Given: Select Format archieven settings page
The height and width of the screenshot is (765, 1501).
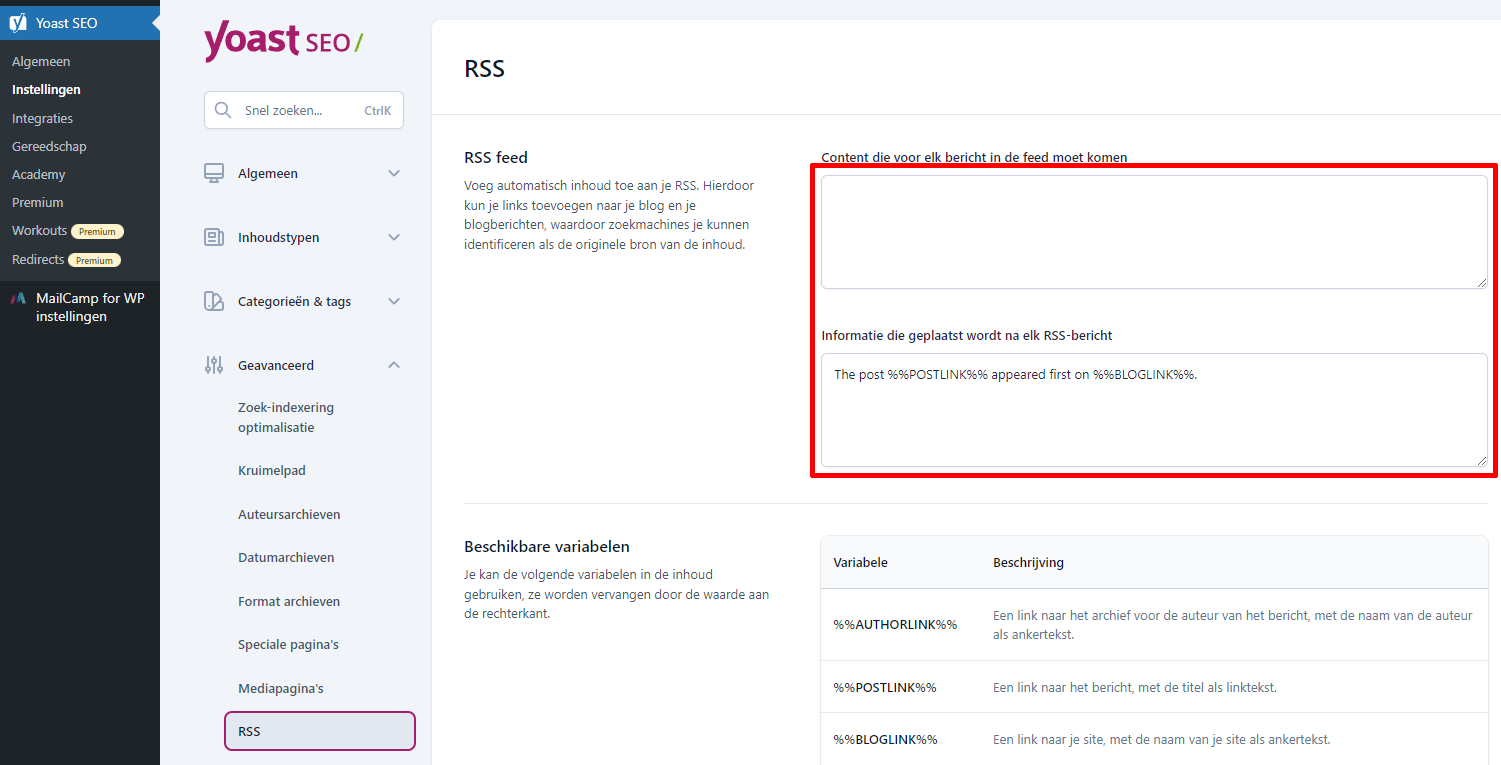Looking at the screenshot, I should tap(289, 601).
